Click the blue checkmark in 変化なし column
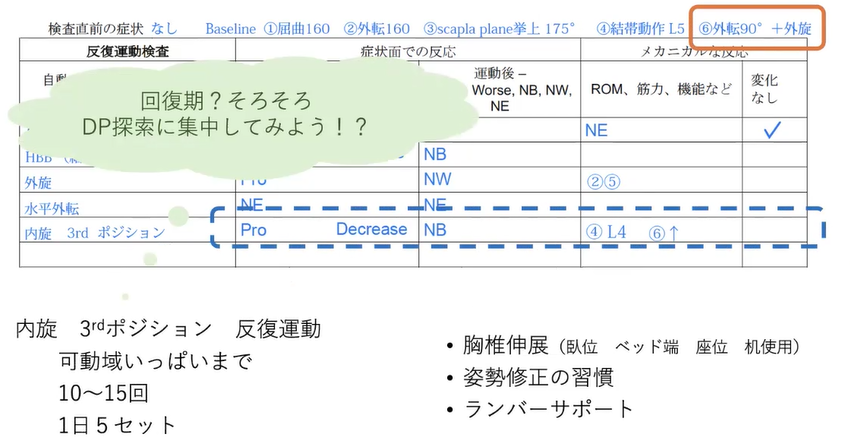Screen dimensions: 850x447 click(771, 130)
